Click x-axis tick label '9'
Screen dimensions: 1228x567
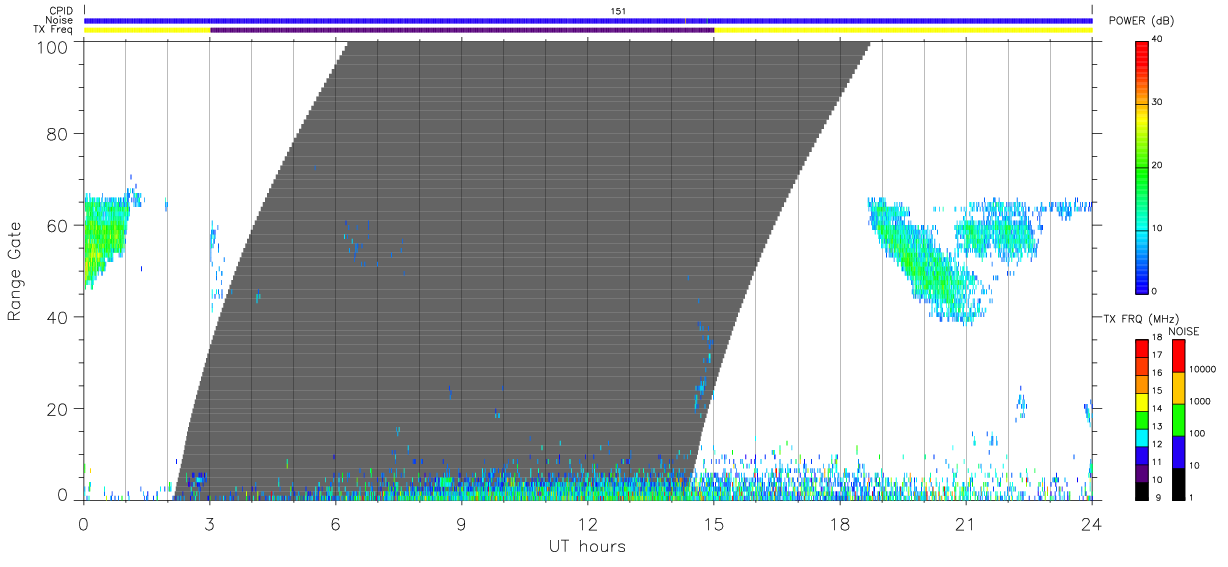pos(462,523)
